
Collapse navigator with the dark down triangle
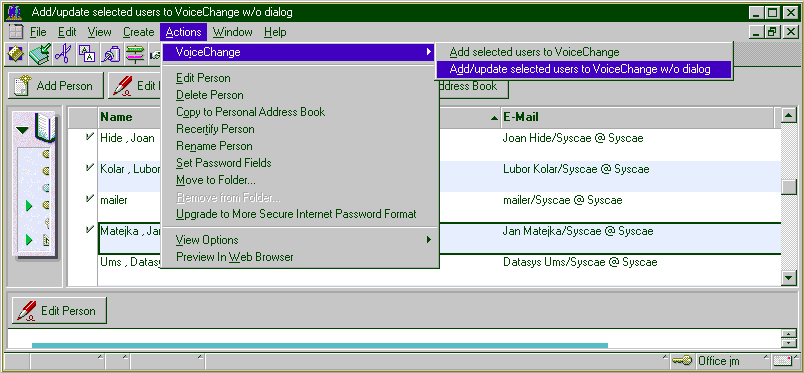pos(22,130)
